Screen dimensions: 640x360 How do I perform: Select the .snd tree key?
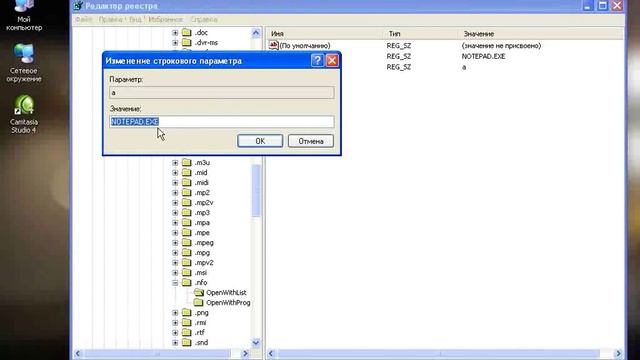pyautogui.click(x=201, y=342)
